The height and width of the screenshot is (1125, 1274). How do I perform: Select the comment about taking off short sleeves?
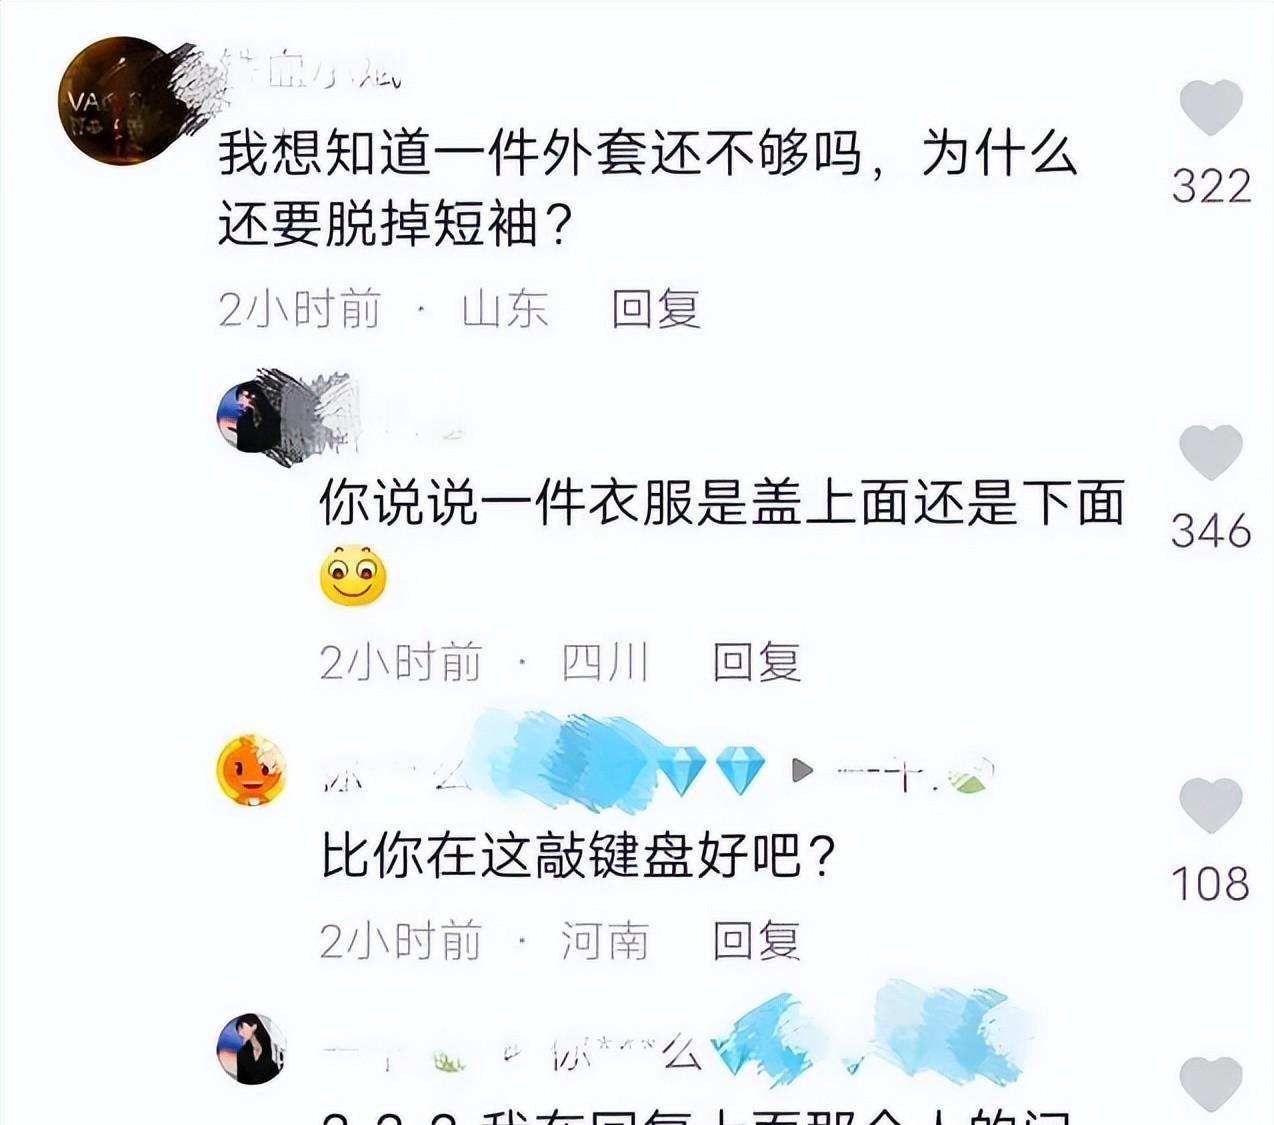pyautogui.click(x=648, y=189)
